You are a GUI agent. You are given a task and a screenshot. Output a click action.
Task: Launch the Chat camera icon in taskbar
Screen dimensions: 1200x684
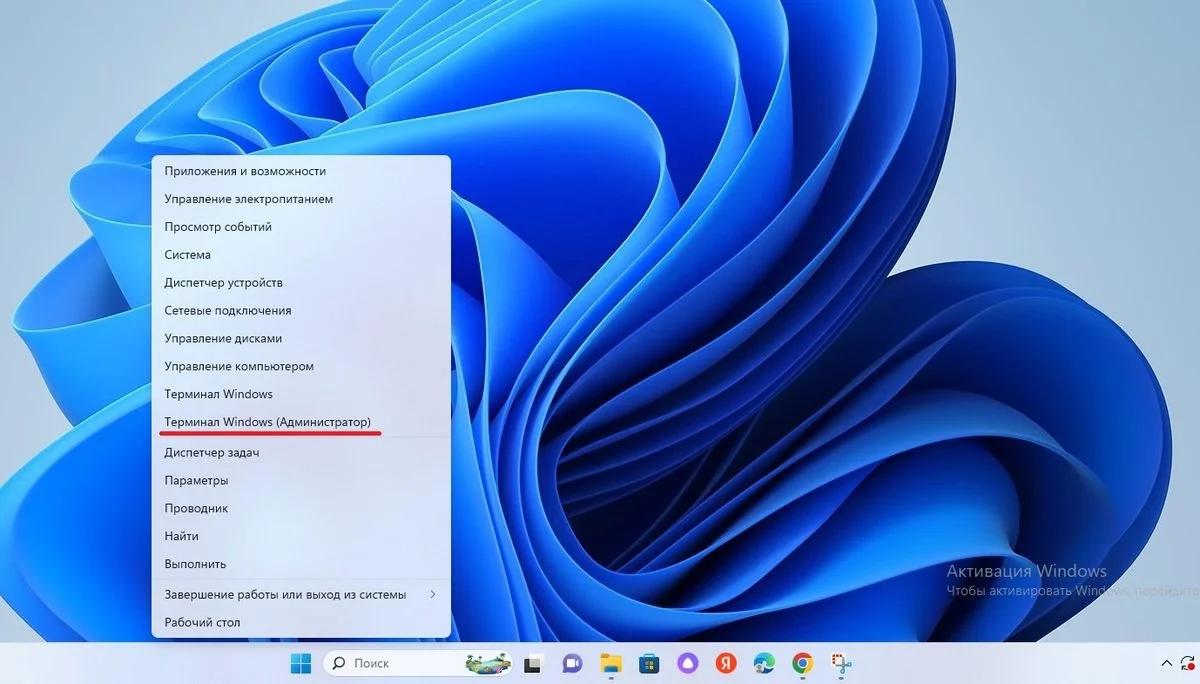[x=572, y=663]
